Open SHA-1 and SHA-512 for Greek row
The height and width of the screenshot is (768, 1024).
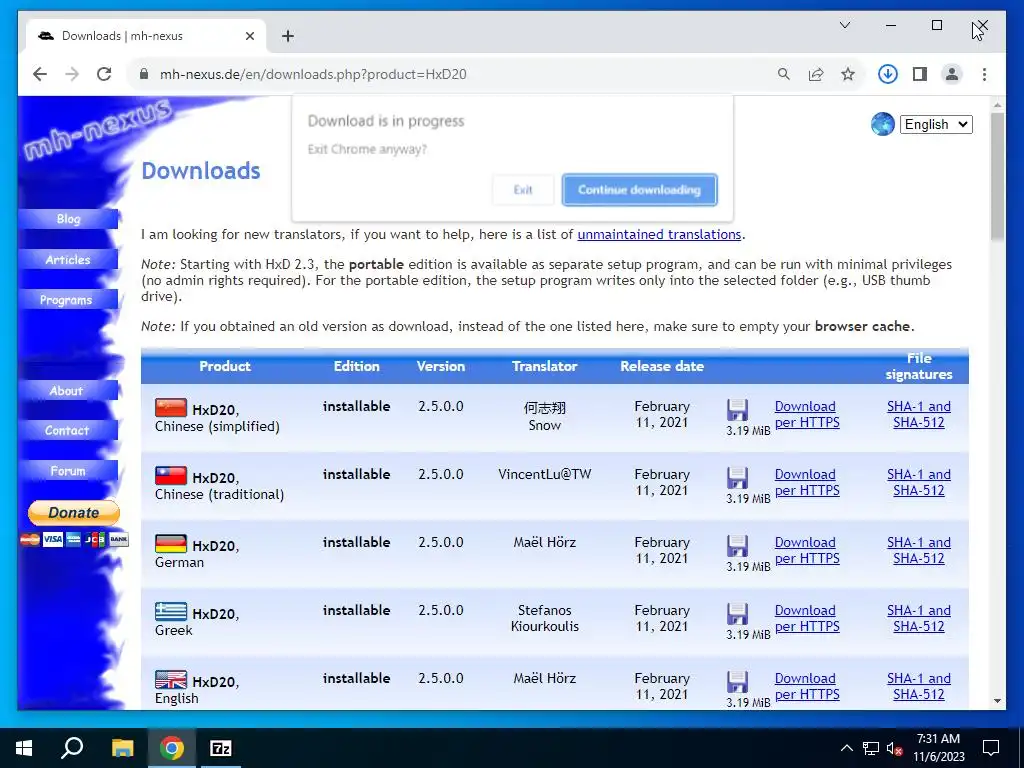point(919,618)
